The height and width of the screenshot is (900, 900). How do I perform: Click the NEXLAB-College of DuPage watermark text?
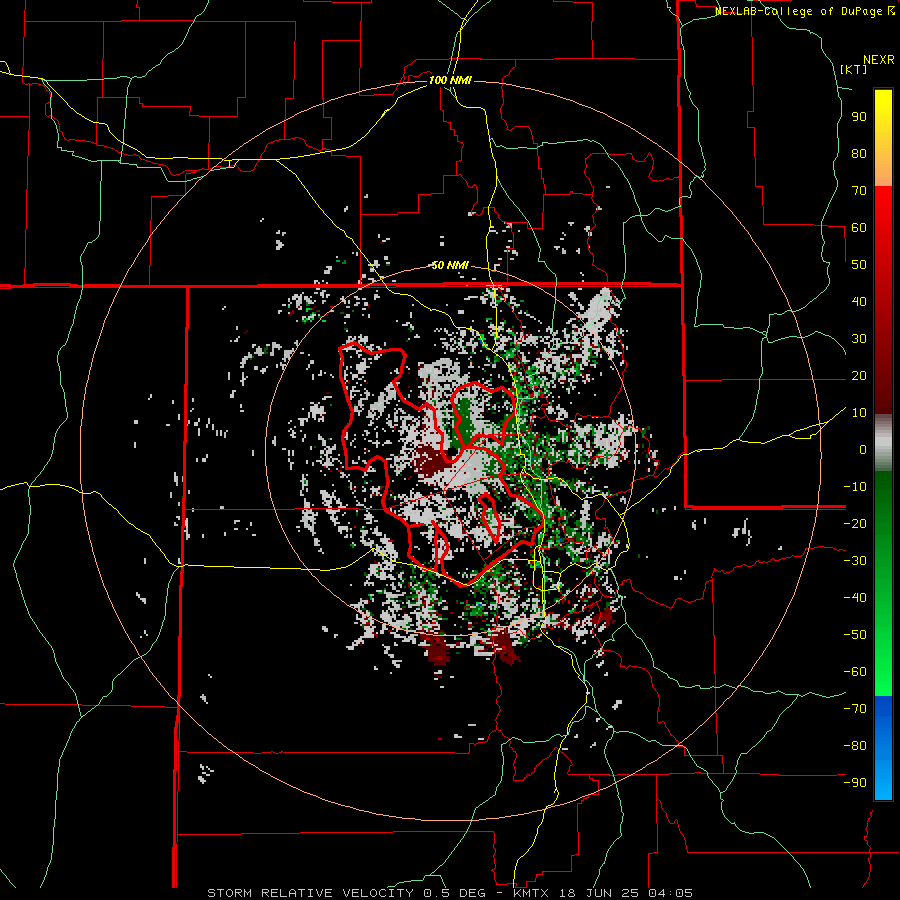tap(804, 11)
